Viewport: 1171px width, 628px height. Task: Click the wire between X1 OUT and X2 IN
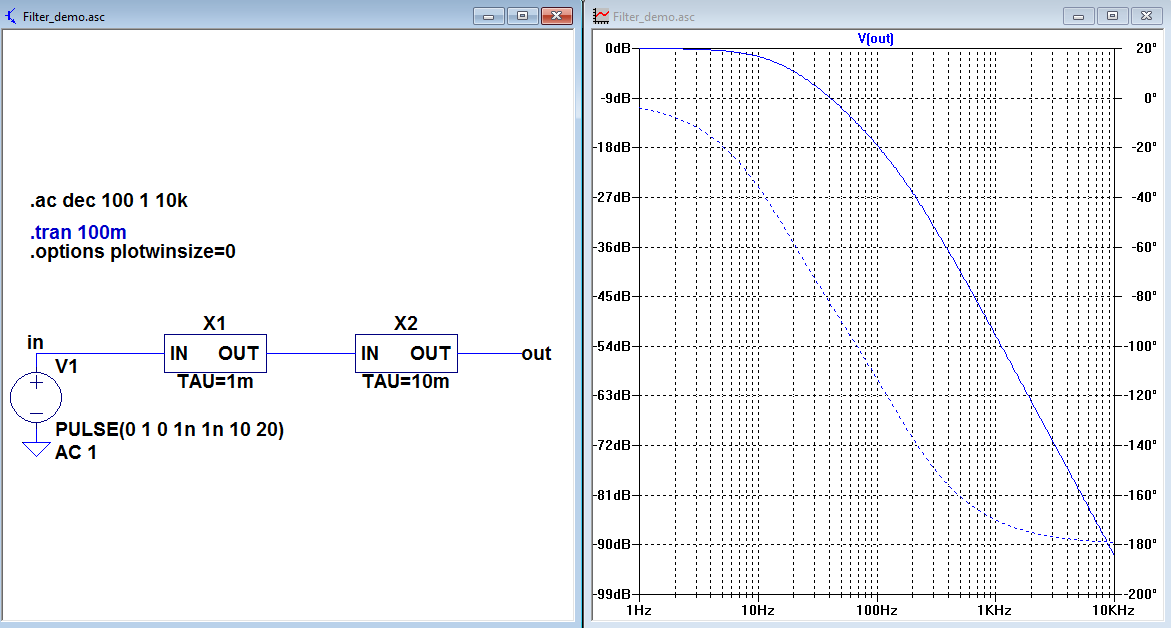pyautogui.click(x=311, y=353)
